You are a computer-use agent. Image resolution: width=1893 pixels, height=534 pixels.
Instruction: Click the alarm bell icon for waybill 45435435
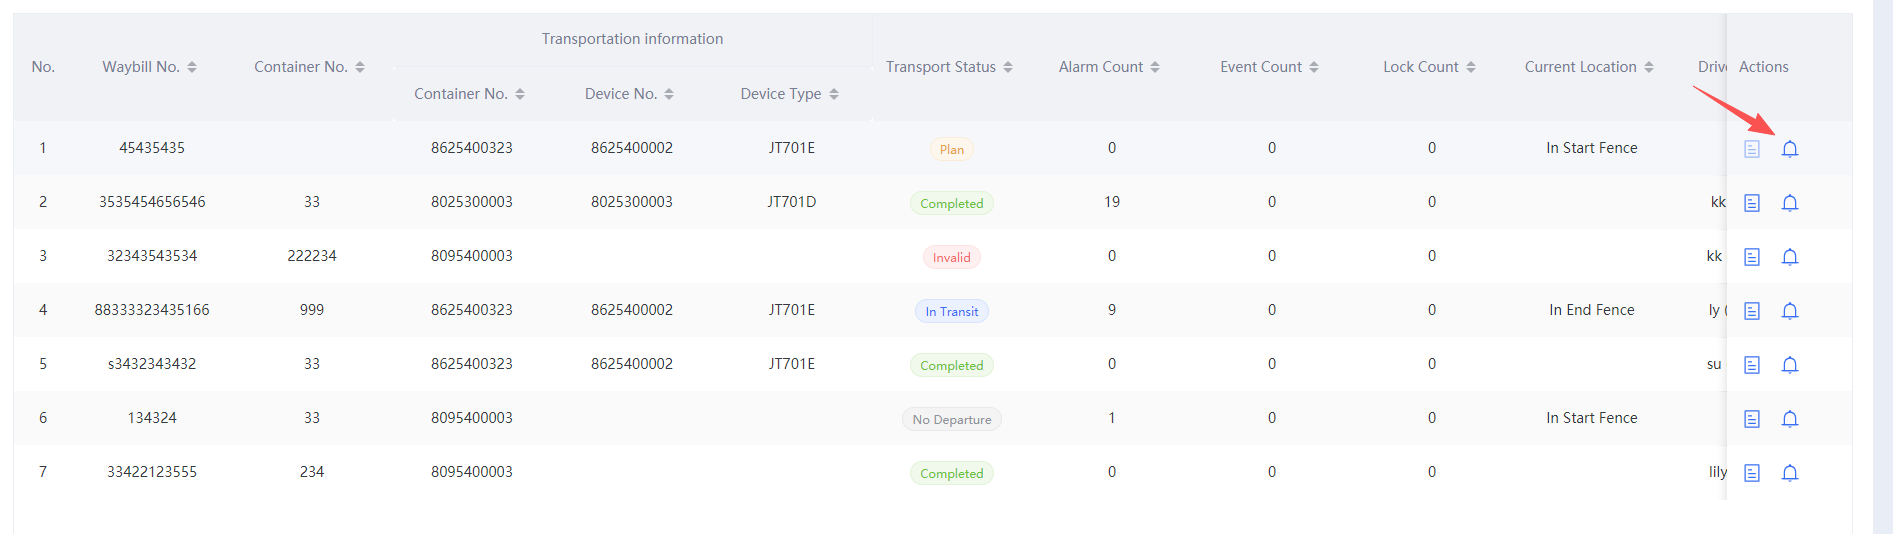1790,149
